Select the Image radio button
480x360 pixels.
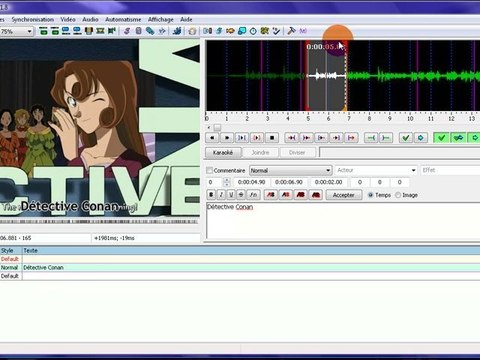[x=398, y=195]
